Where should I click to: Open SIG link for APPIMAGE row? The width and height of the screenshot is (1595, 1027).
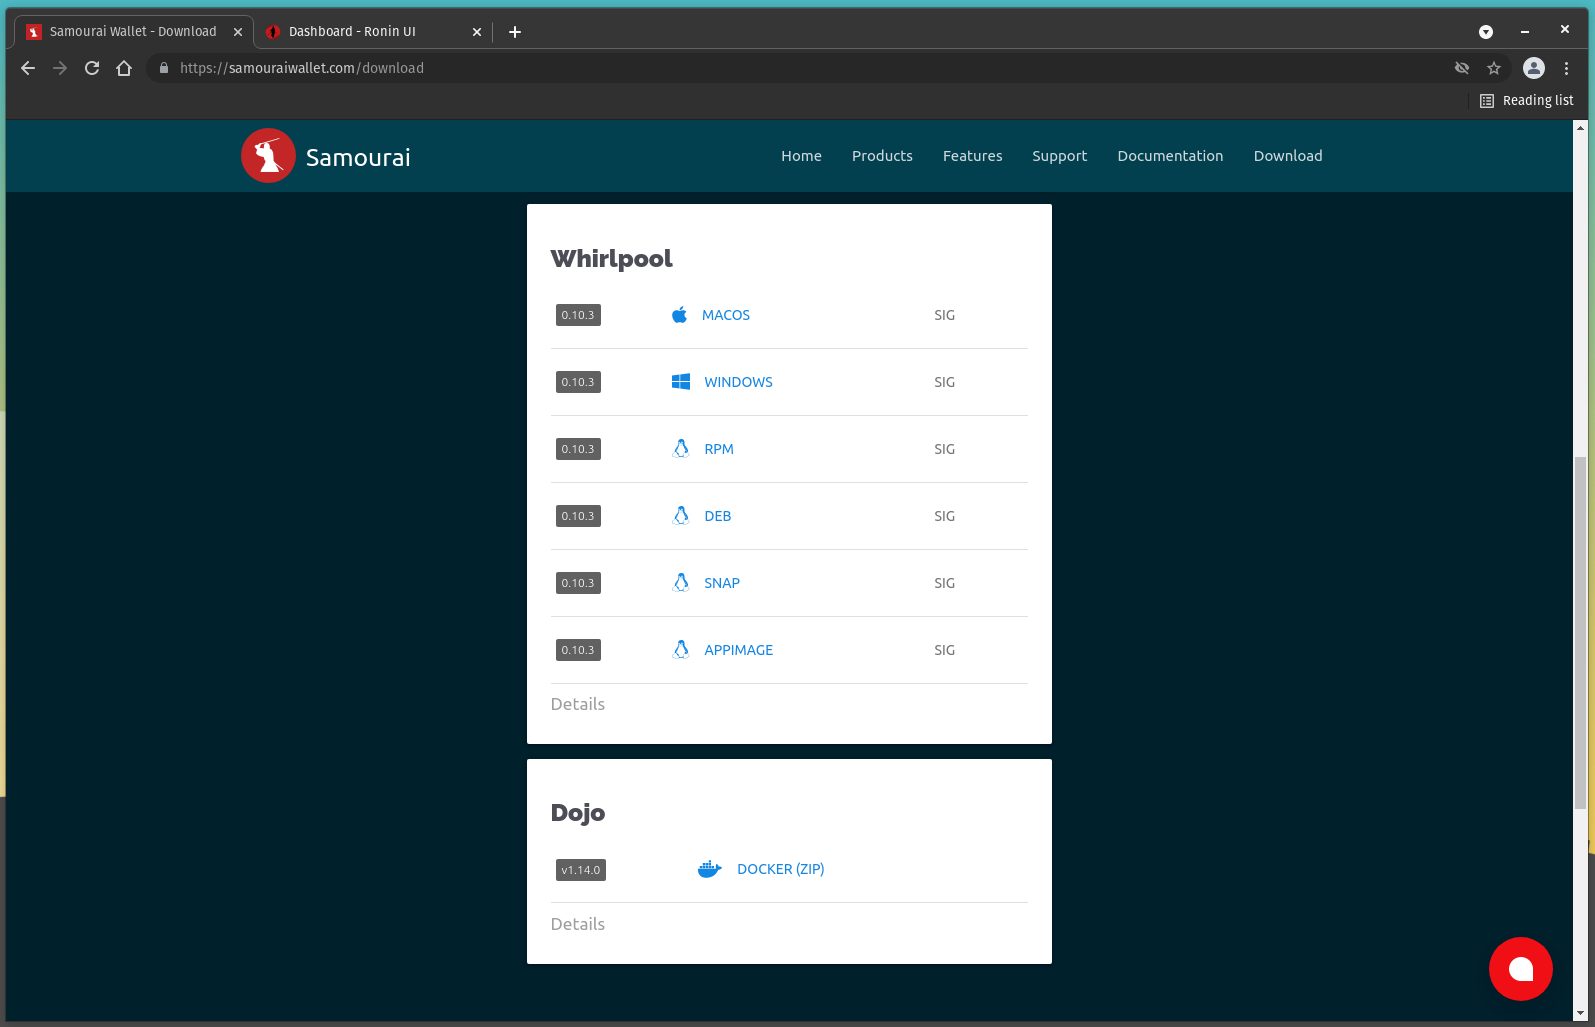pos(944,650)
